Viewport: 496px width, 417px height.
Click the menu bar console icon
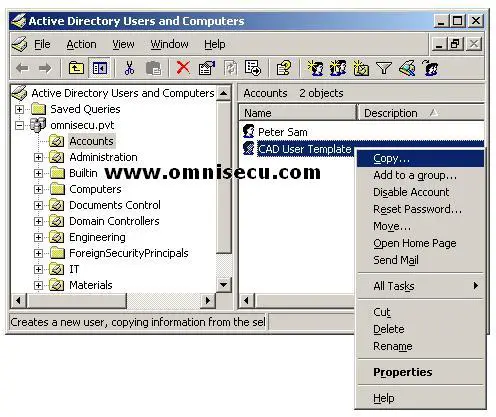19,44
